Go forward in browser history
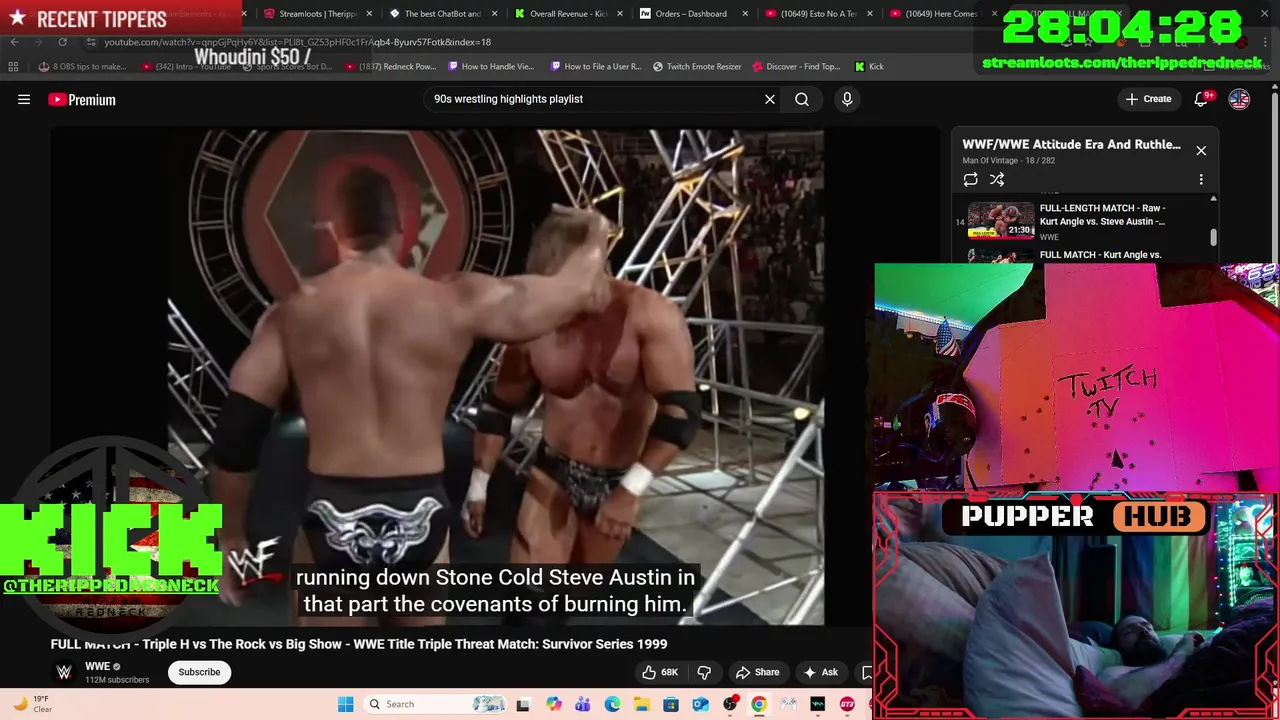This screenshot has height=720, width=1280. 39,42
